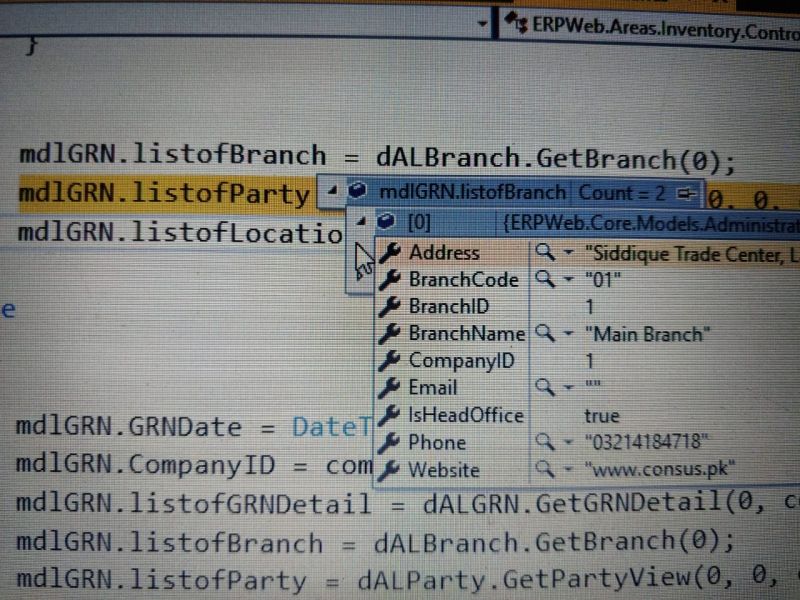Collapse the [0] item expander arrow
Screen dimensions: 800x600
[x=361, y=221]
